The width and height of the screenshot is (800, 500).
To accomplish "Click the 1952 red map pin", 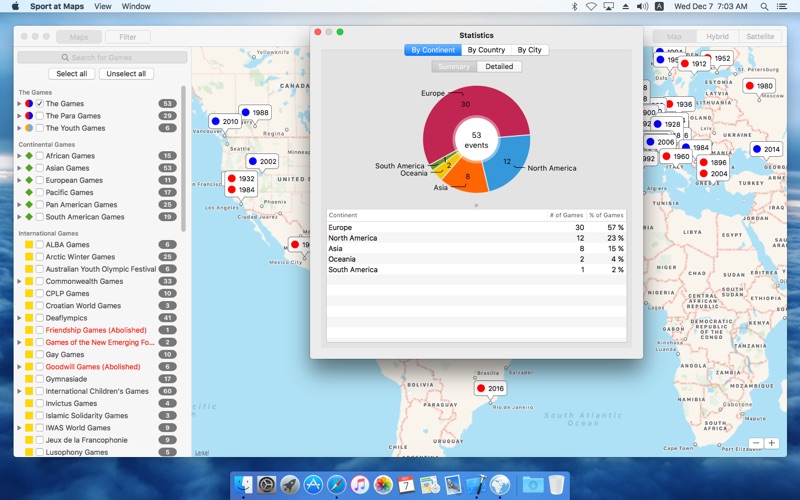I will point(719,58).
